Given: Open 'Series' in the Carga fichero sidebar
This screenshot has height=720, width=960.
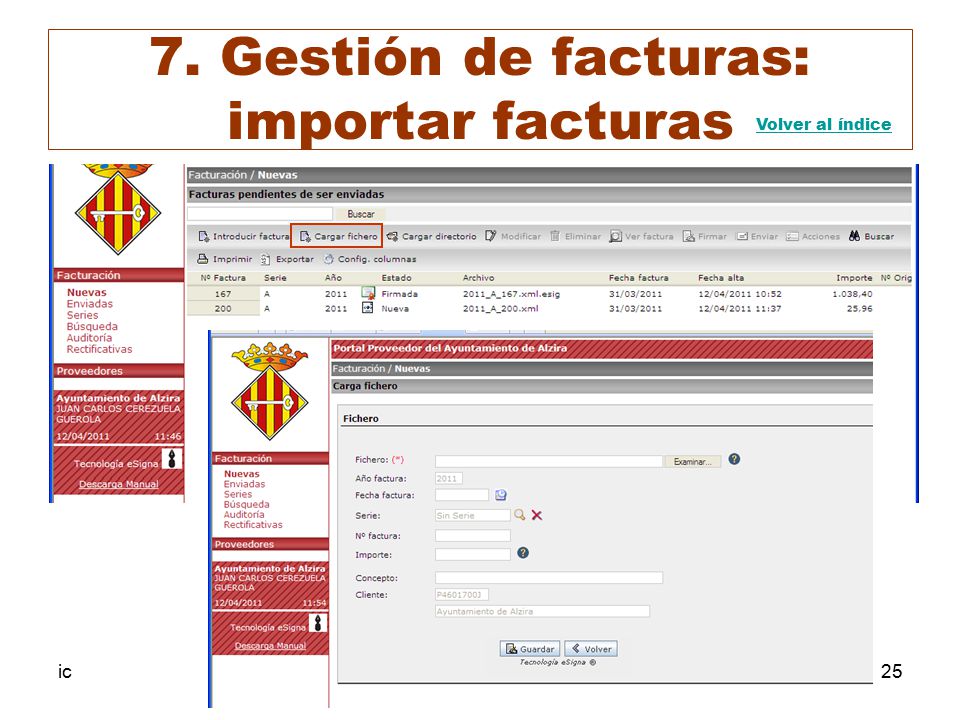Looking at the screenshot, I should (x=238, y=494).
